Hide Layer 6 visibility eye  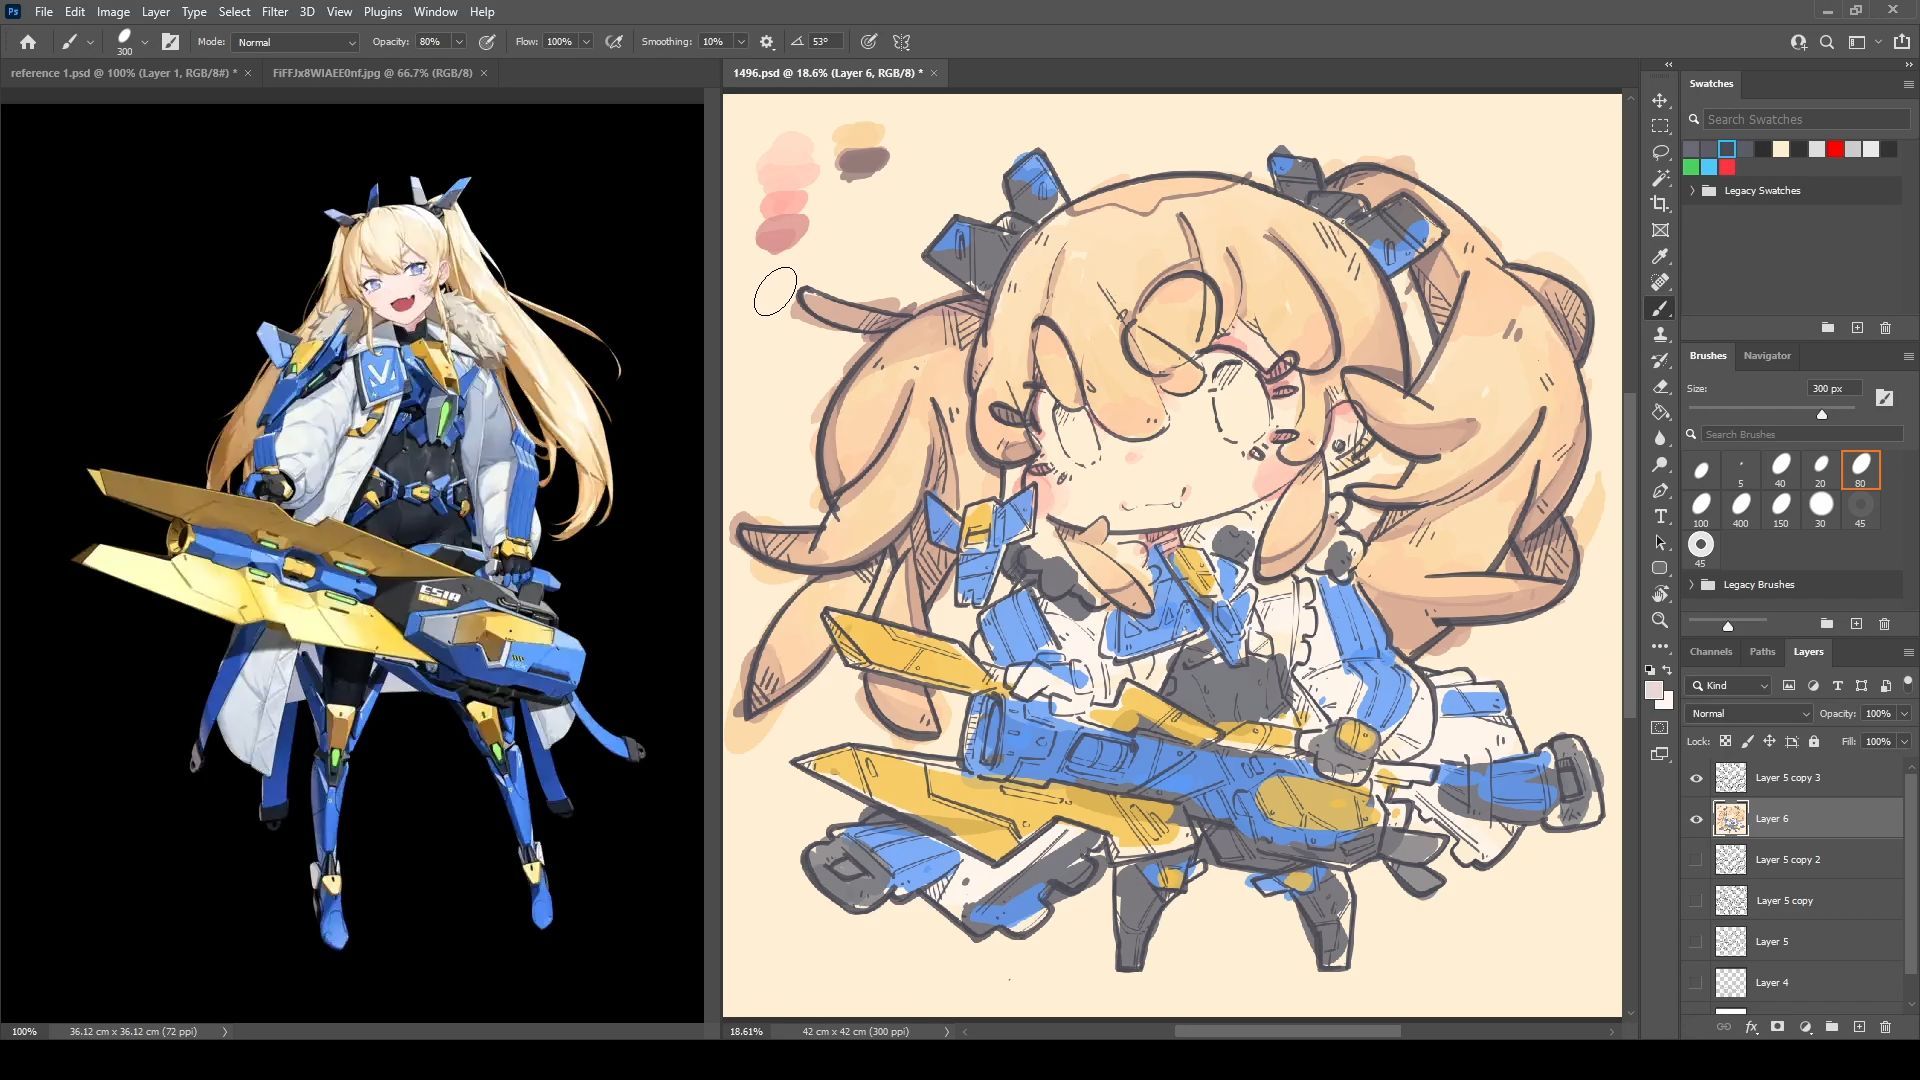tap(1696, 819)
